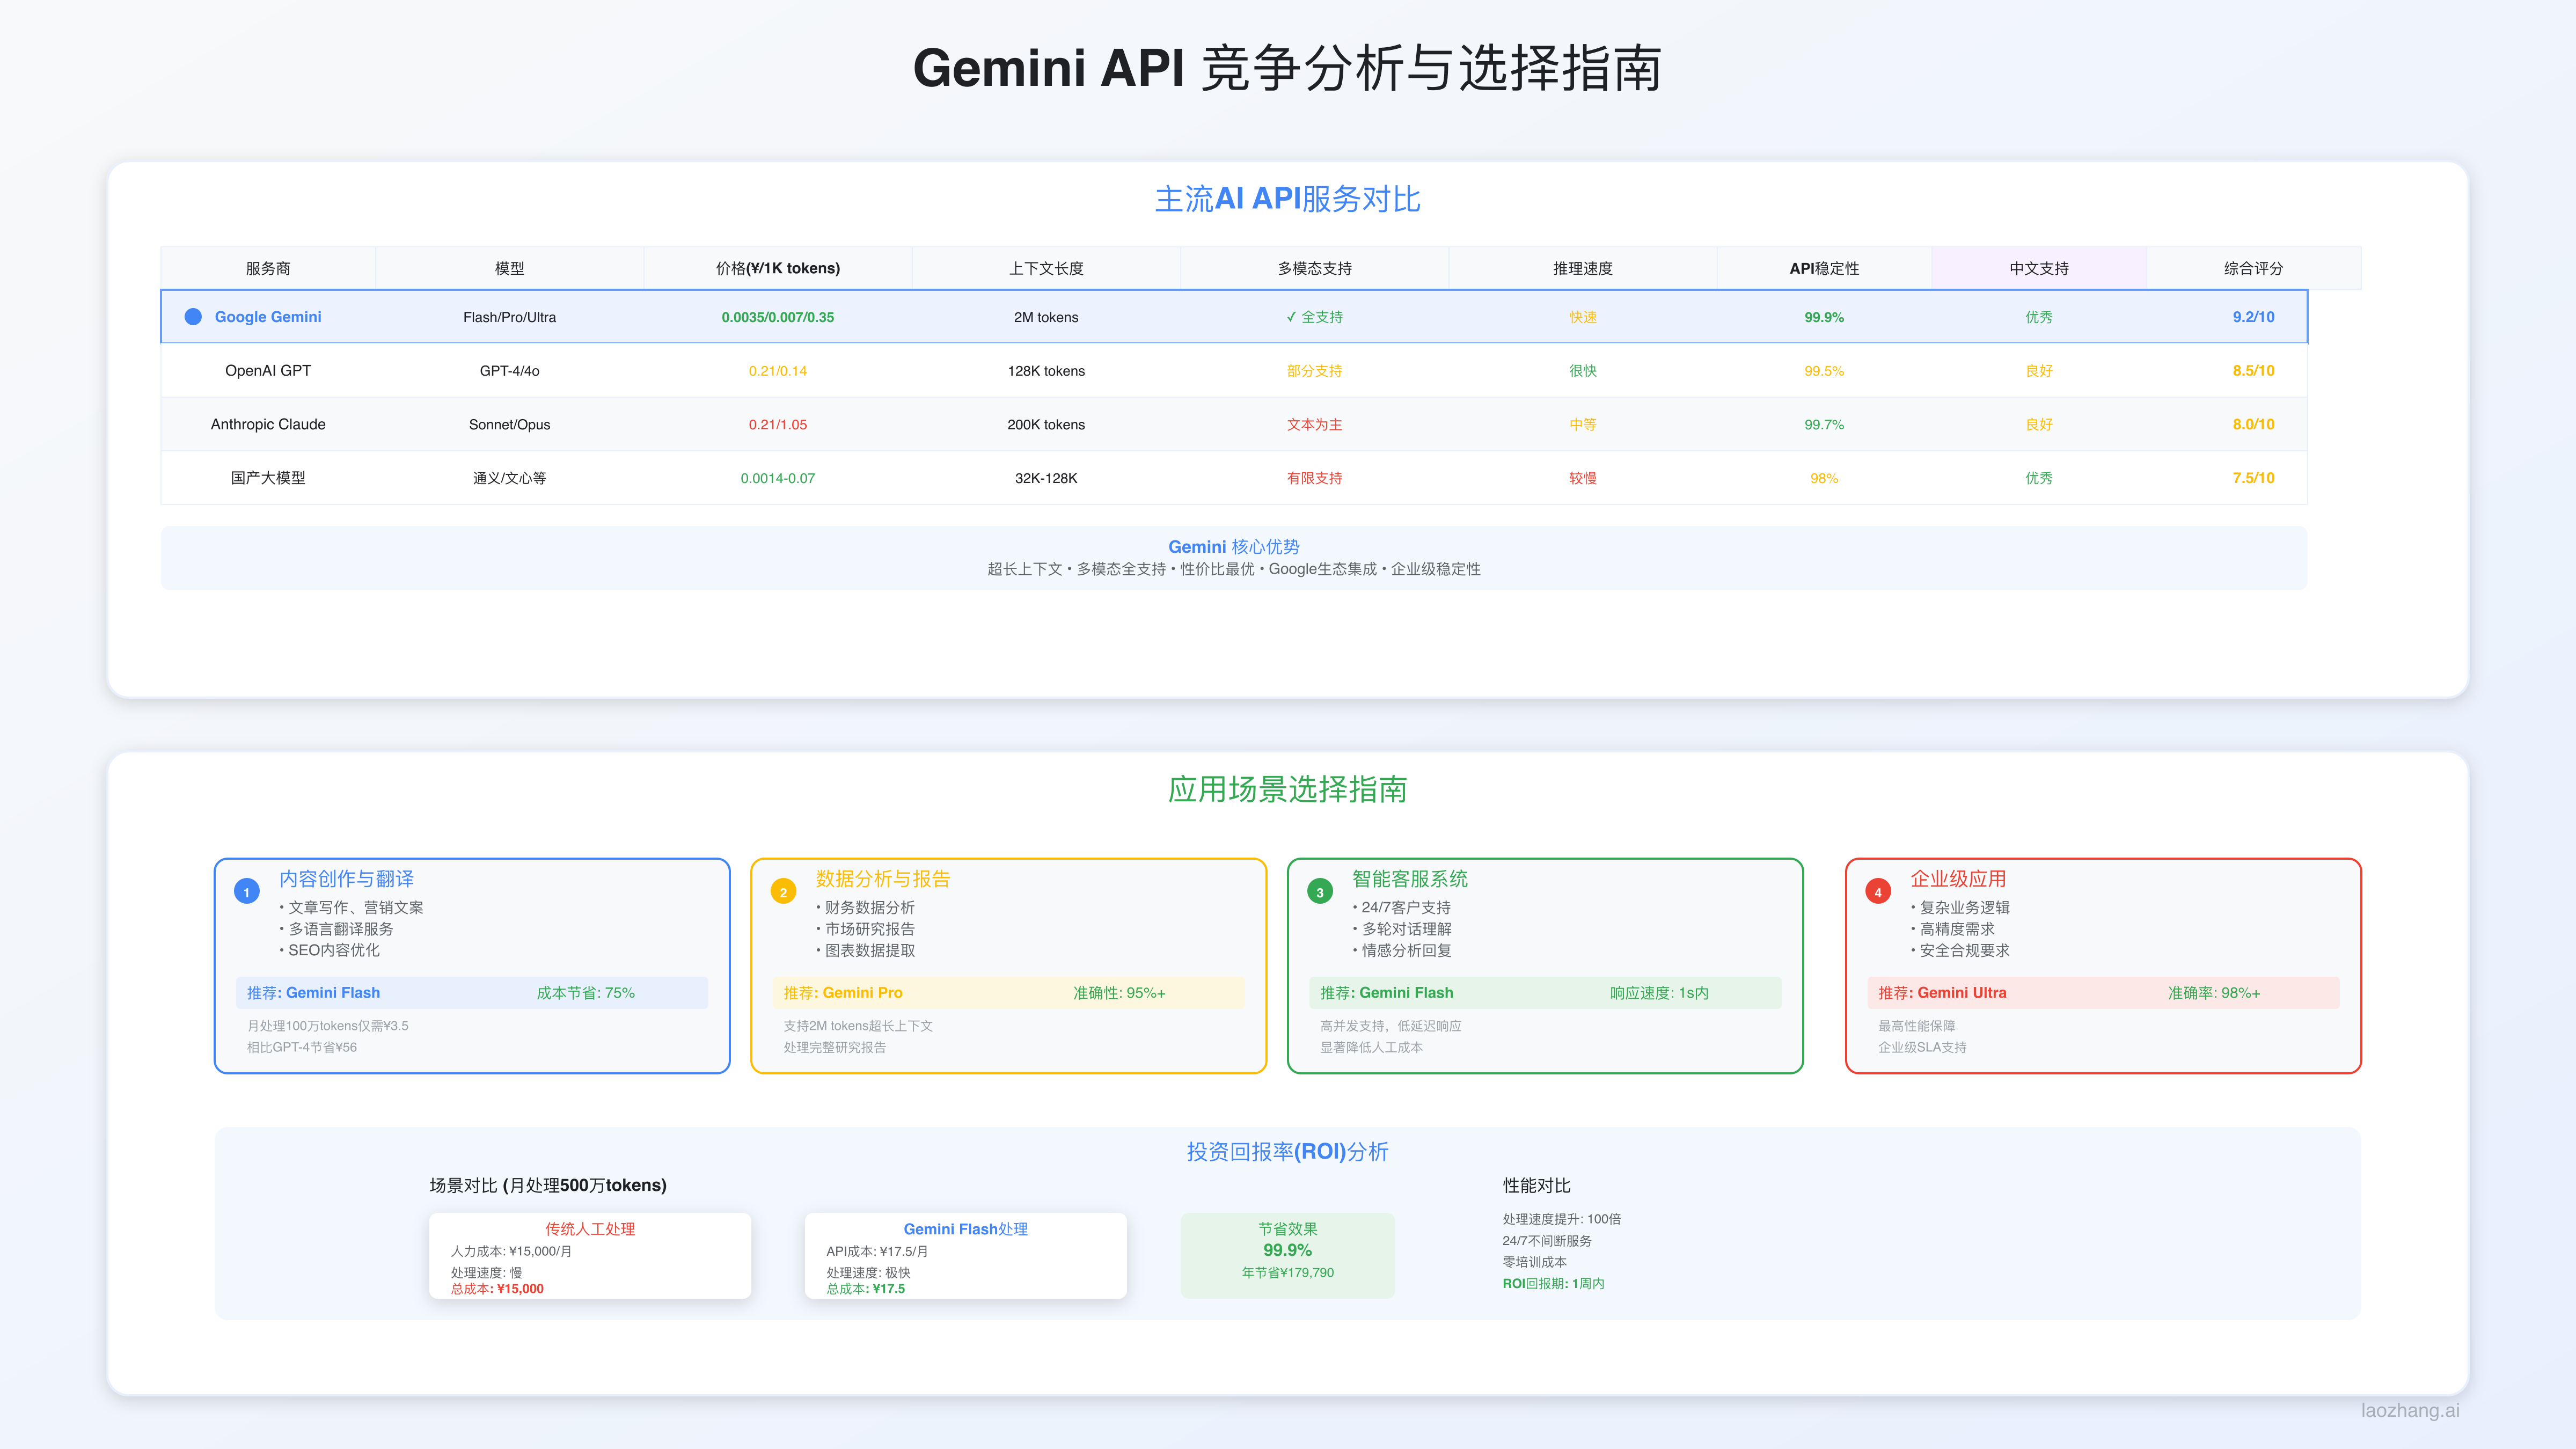Screen dimensions: 2576x1449
Task: Click the 总成本: ¥17.5 green total
Action: tap(866, 1289)
